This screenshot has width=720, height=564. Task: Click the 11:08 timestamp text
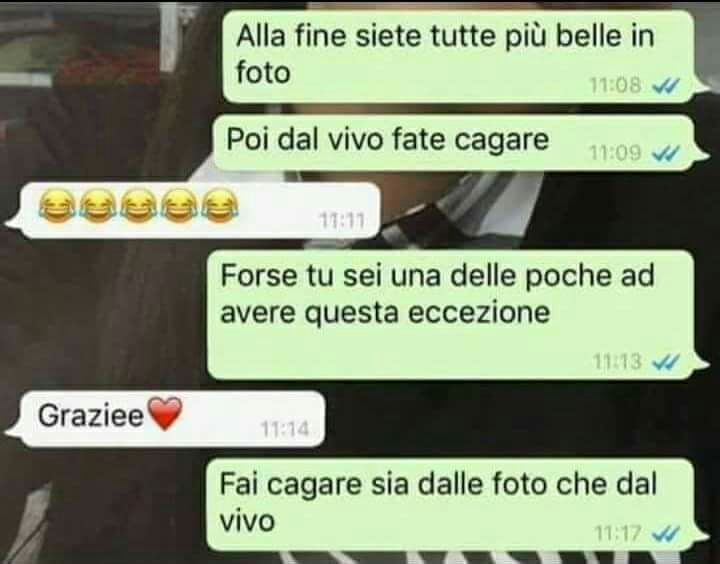(615, 85)
